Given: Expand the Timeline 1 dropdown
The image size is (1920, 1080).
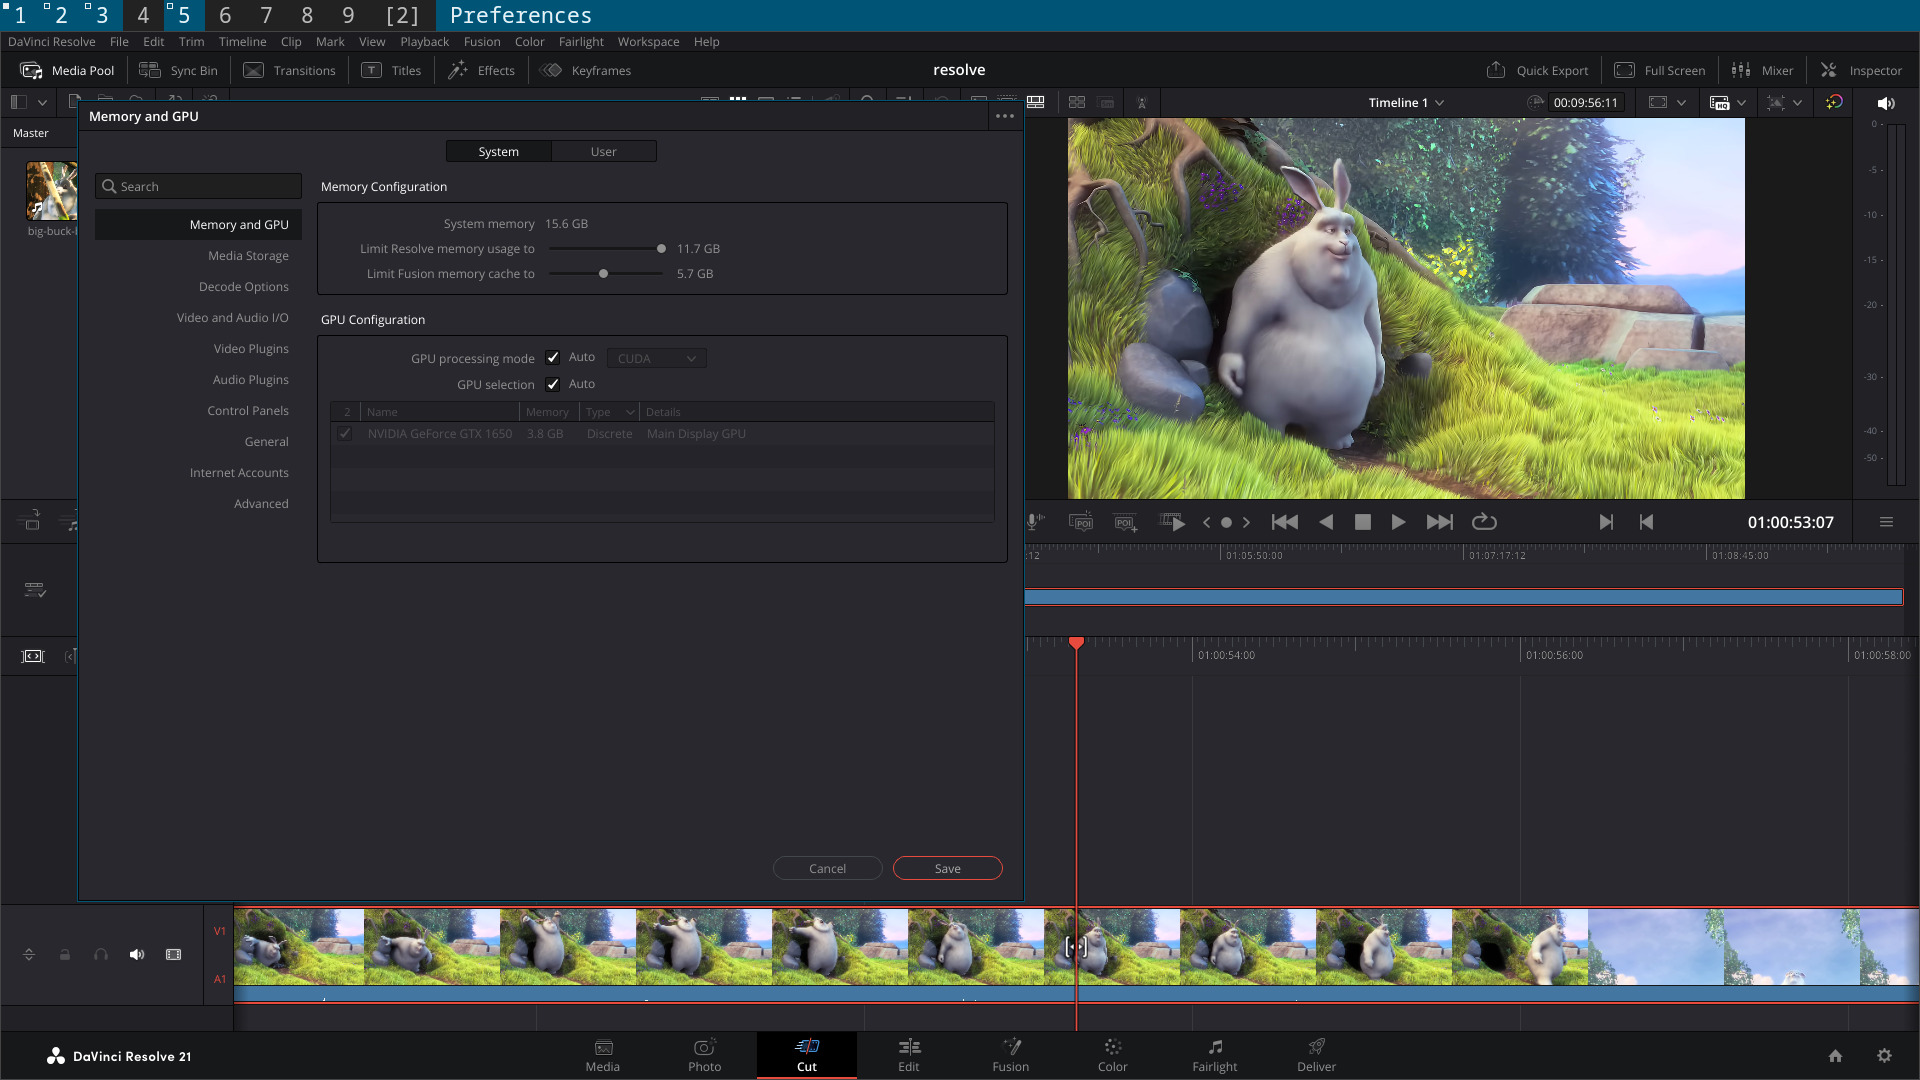Looking at the screenshot, I should [x=1406, y=103].
